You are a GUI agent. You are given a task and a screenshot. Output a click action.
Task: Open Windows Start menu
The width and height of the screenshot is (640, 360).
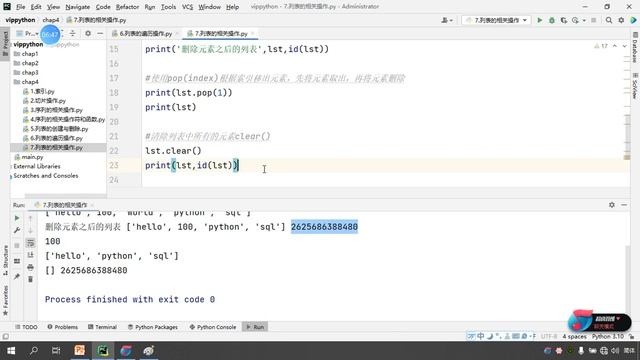pyautogui.click(x=11, y=351)
